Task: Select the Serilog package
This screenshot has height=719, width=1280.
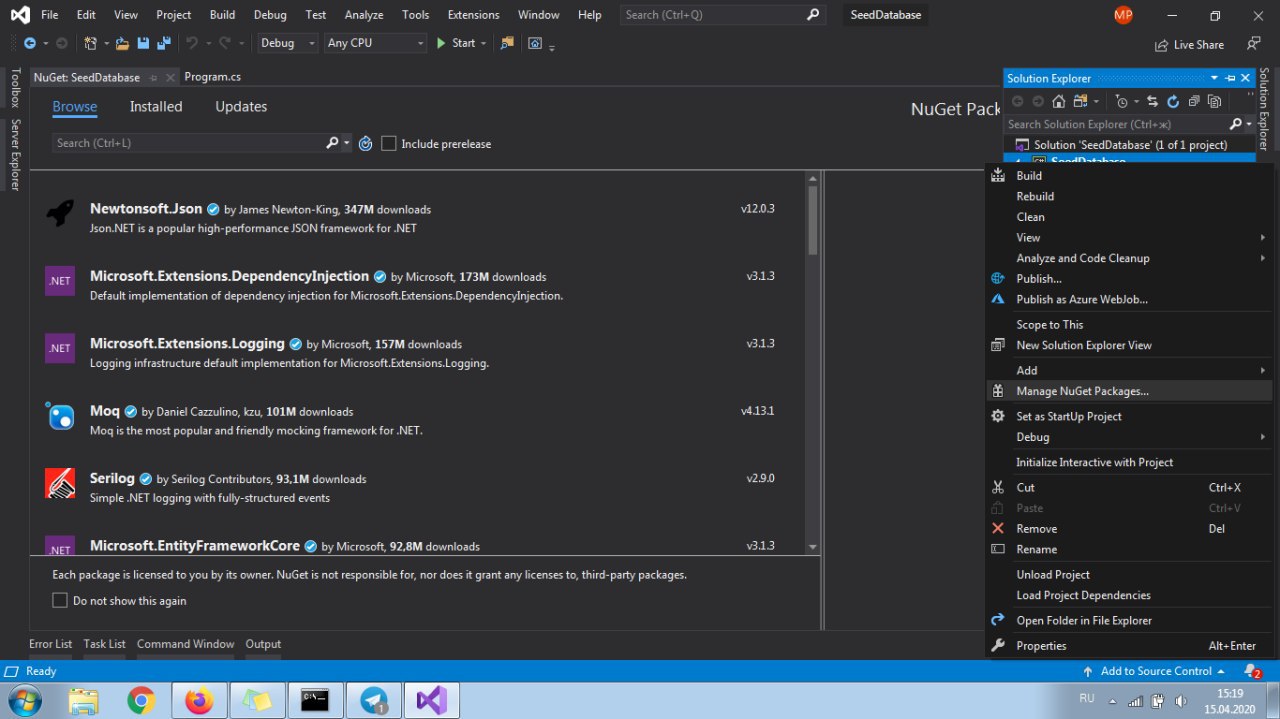Action: point(417,487)
